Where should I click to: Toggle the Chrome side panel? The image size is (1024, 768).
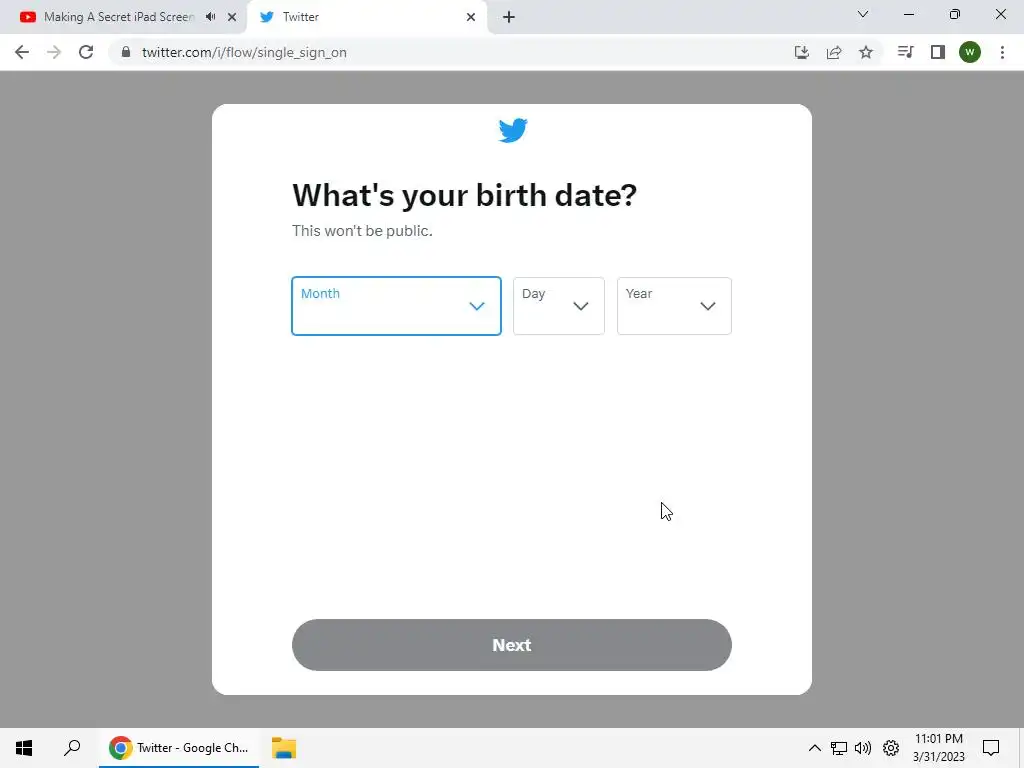(938, 52)
